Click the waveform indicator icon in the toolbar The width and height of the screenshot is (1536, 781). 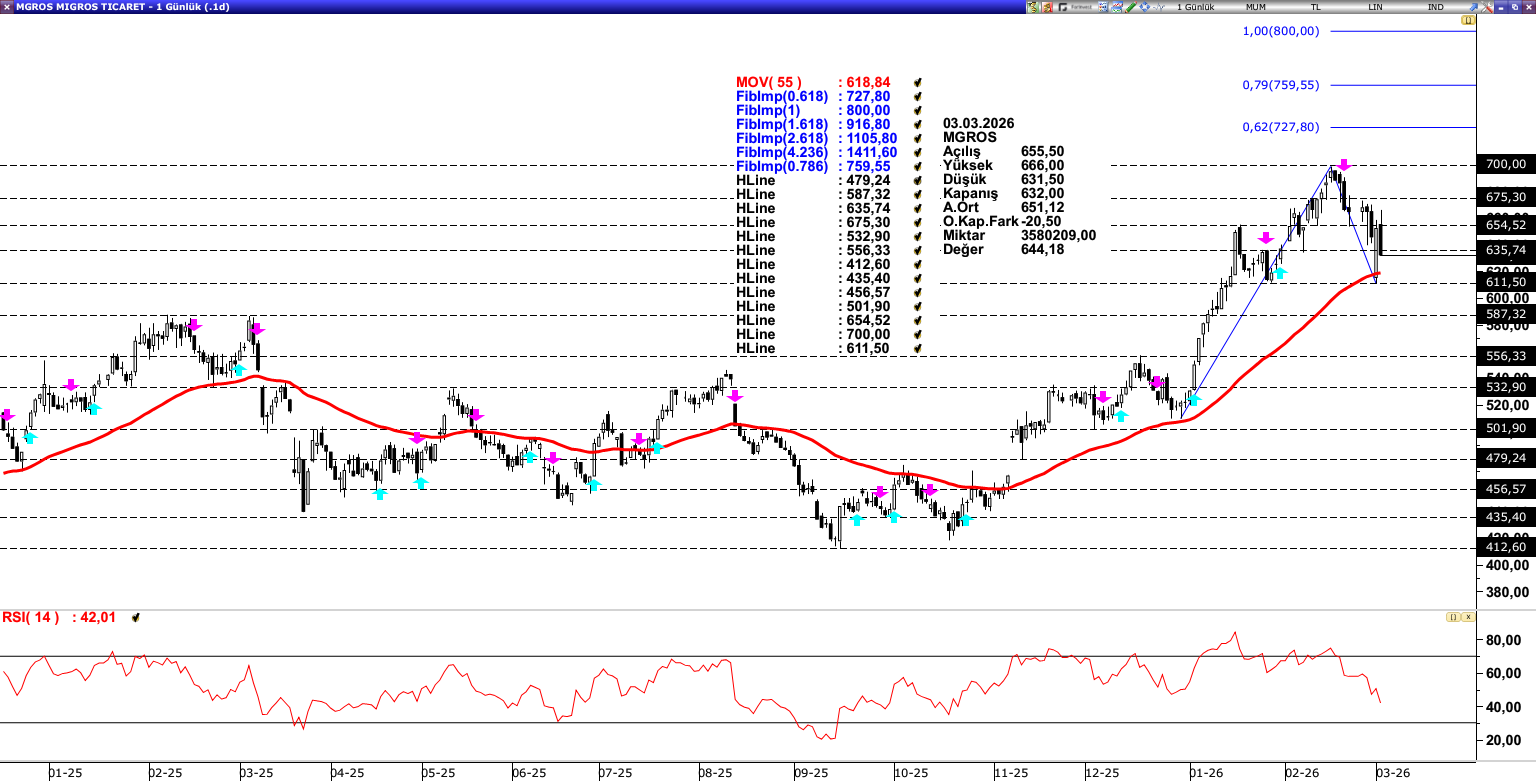tap(1159, 7)
